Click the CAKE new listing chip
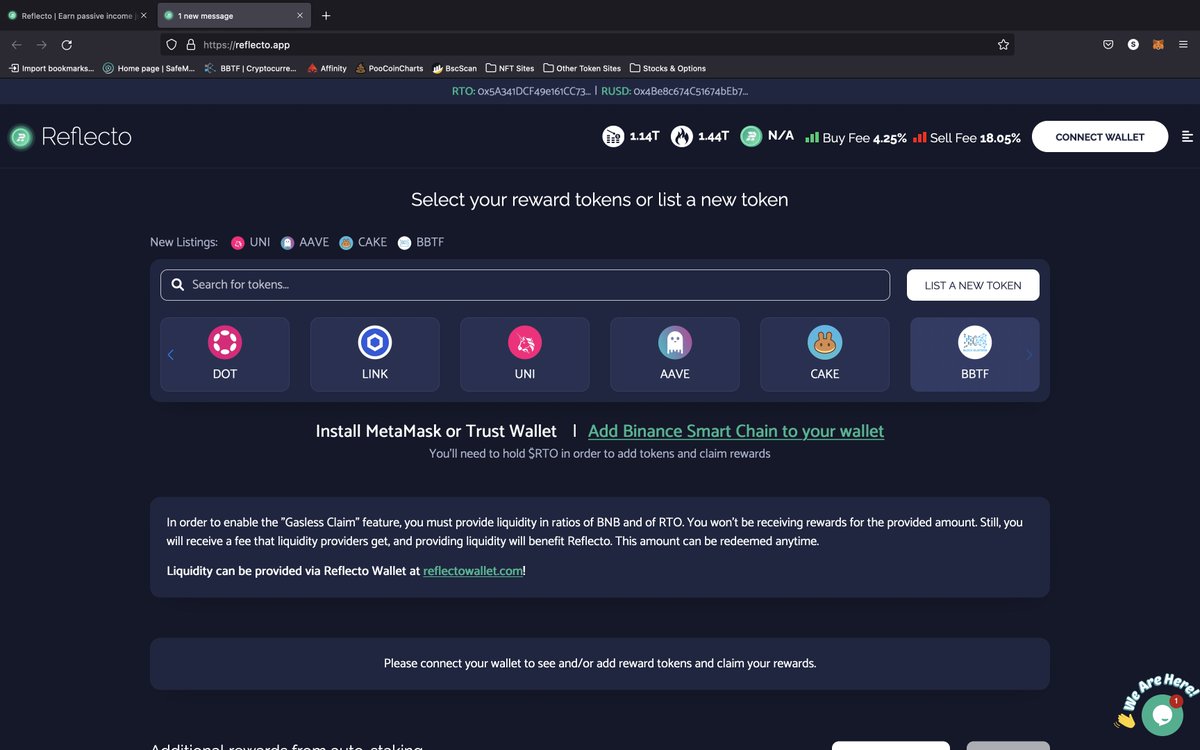 point(363,242)
